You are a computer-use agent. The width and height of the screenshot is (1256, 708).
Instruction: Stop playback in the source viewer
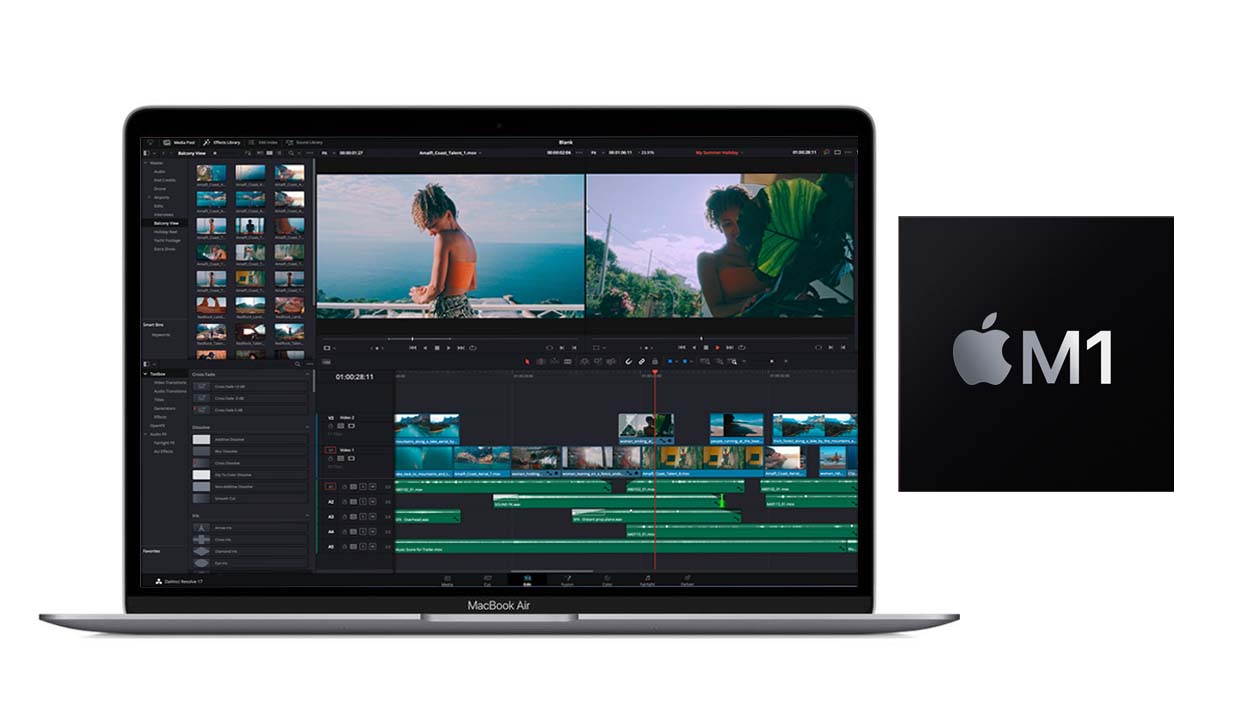(x=436, y=347)
